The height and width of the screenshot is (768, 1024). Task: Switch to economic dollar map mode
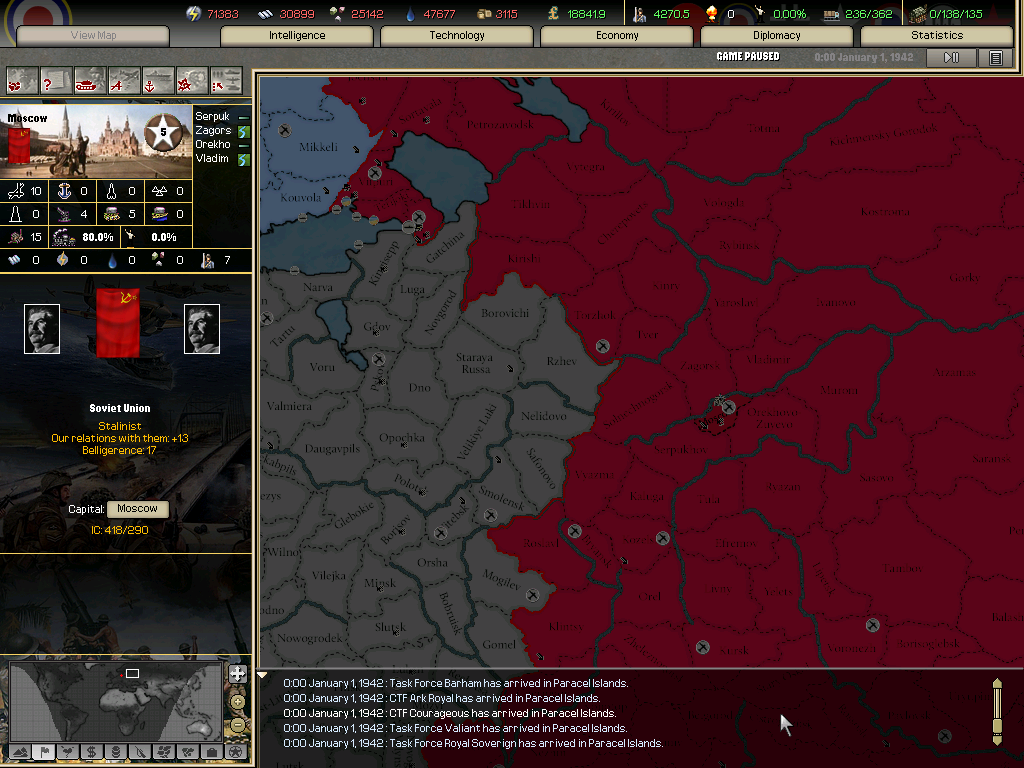(92, 752)
